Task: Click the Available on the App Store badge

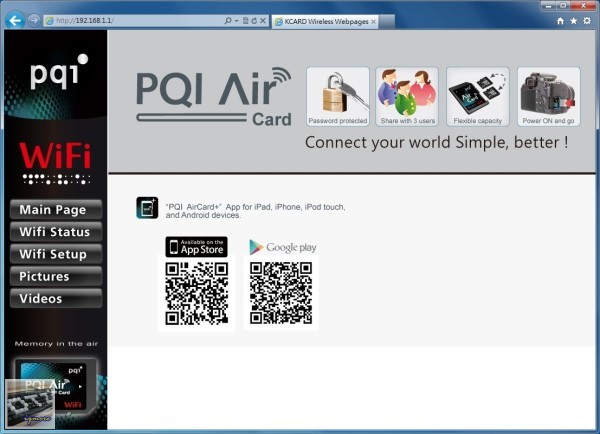Action: [x=196, y=247]
